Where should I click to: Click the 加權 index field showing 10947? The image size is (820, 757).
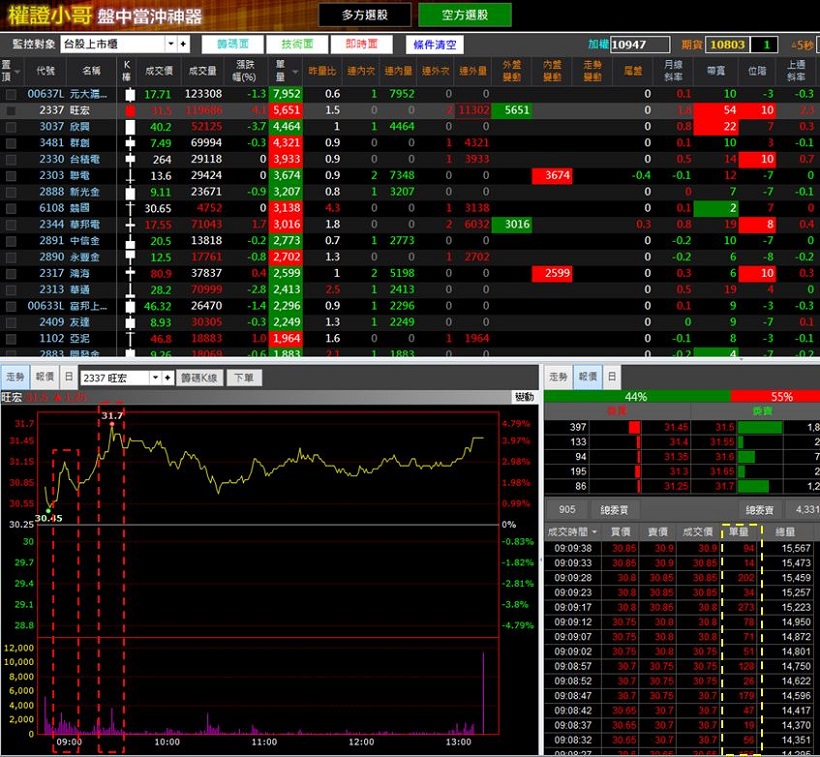point(640,45)
